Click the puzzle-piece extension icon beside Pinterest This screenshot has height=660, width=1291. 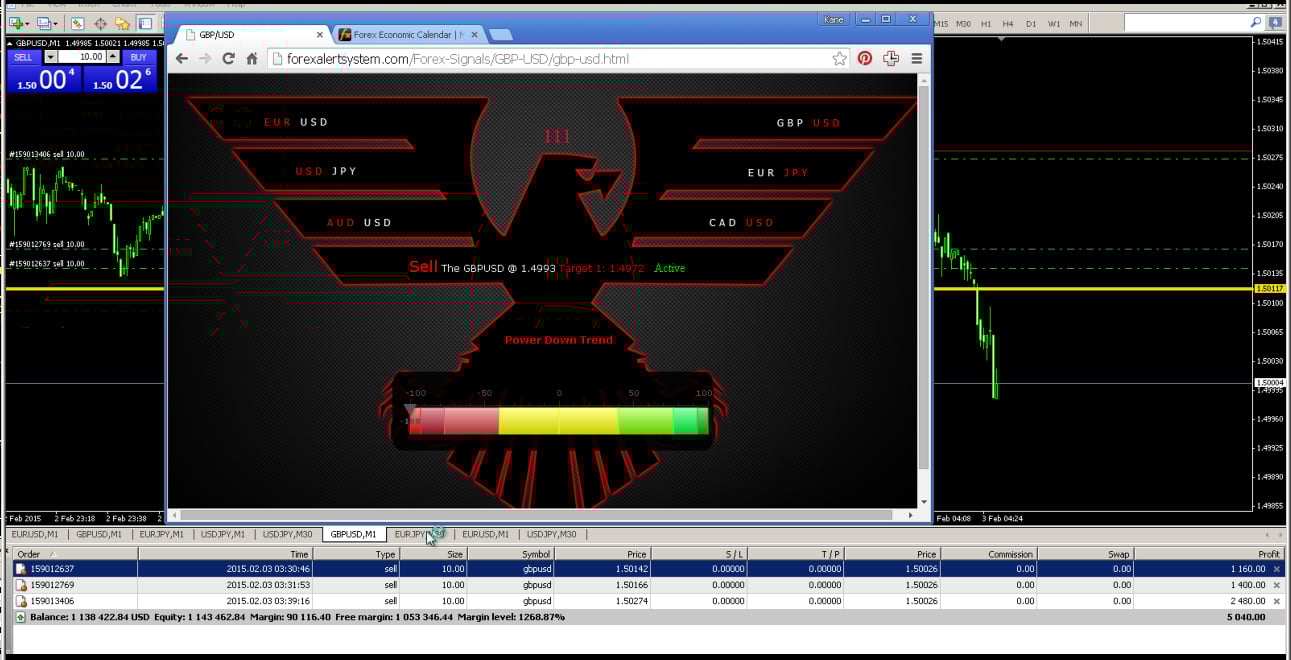[891, 59]
